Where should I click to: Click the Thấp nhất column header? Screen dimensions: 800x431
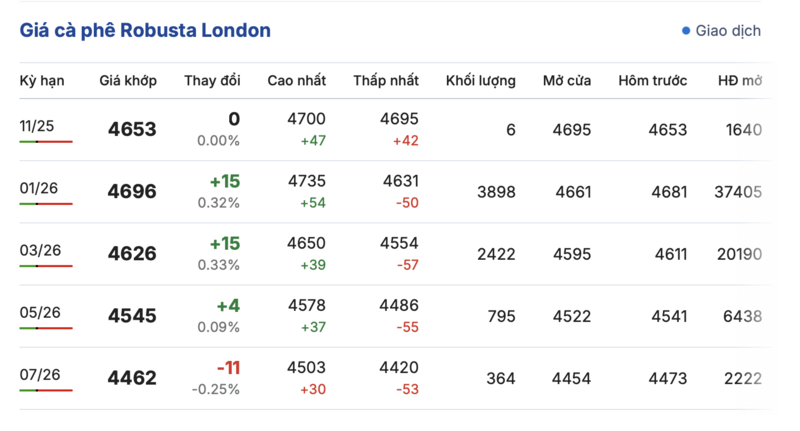coord(386,81)
